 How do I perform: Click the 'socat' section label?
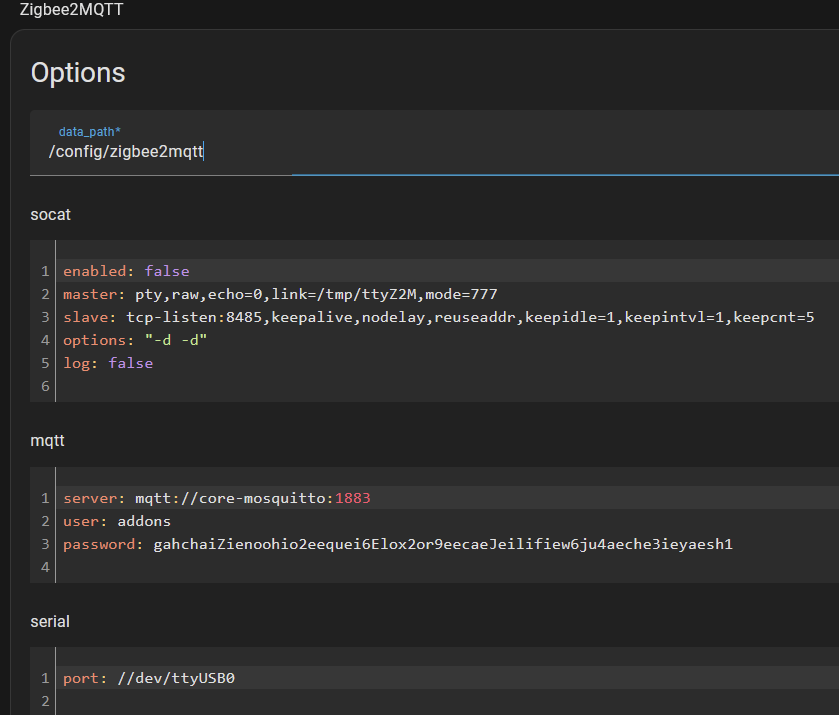tap(51, 214)
